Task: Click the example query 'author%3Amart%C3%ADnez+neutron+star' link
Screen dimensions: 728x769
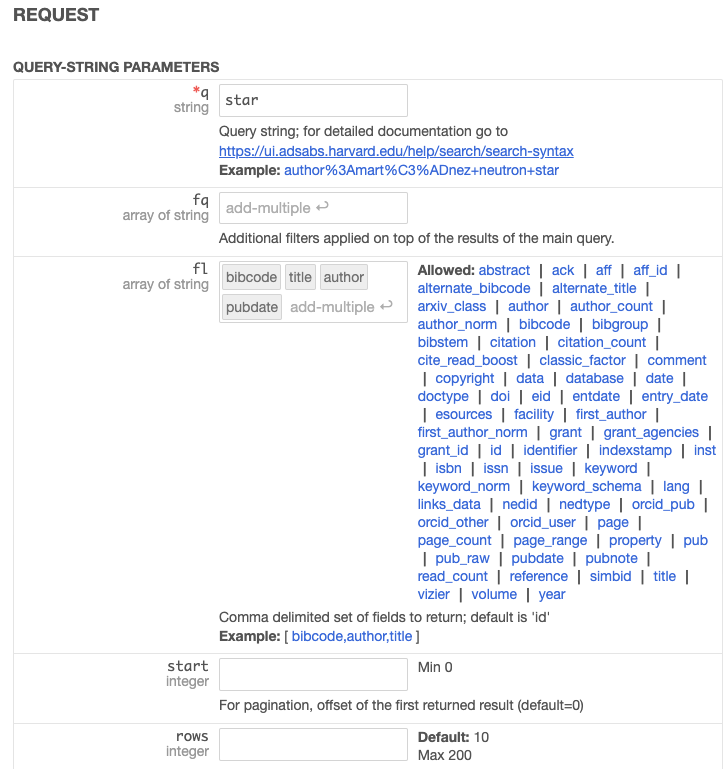Action: (421, 170)
